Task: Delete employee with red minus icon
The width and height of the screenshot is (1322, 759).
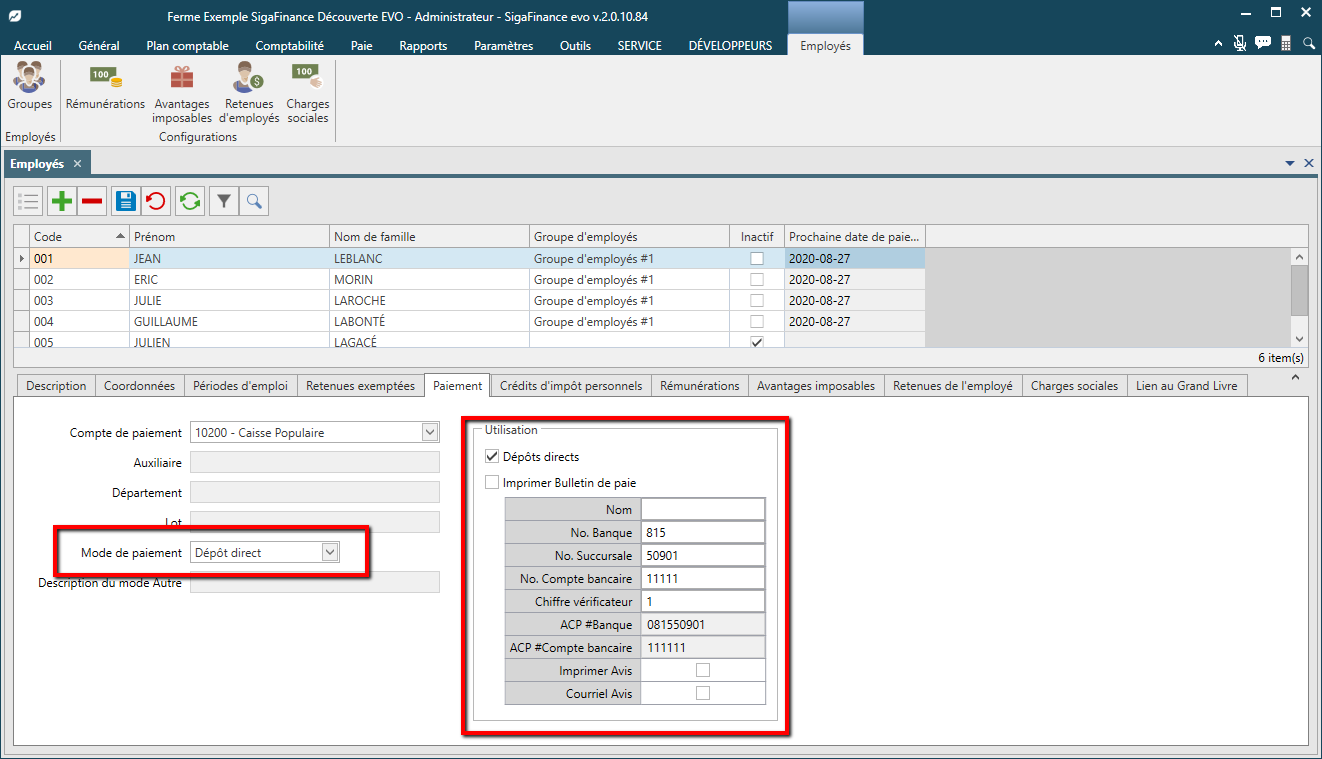Action: tap(92, 201)
